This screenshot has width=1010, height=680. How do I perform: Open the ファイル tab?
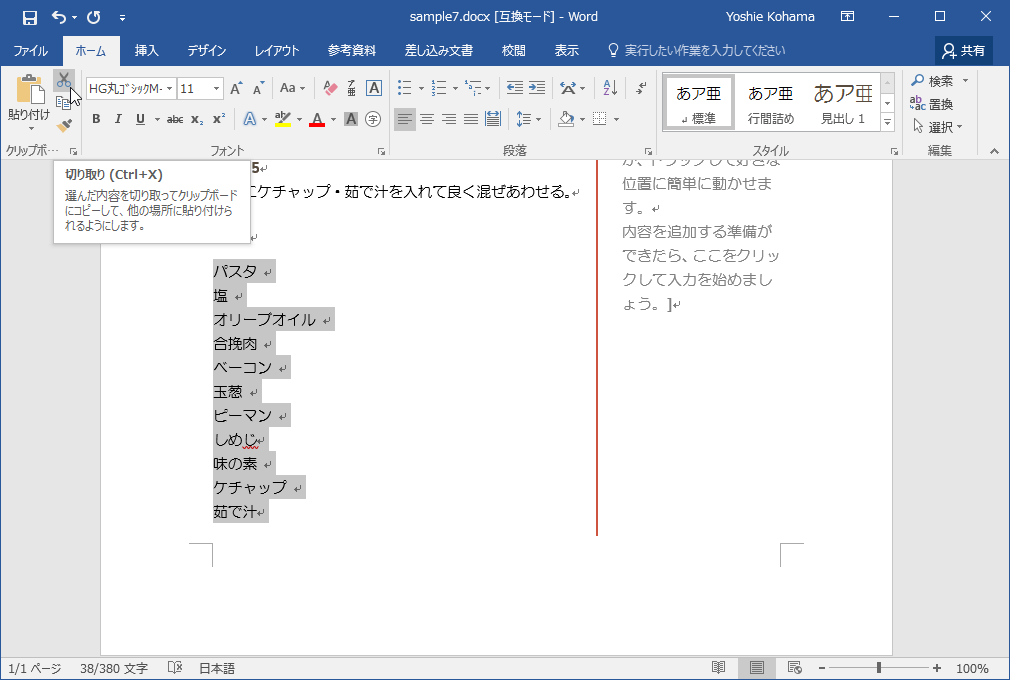pyautogui.click(x=30, y=51)
